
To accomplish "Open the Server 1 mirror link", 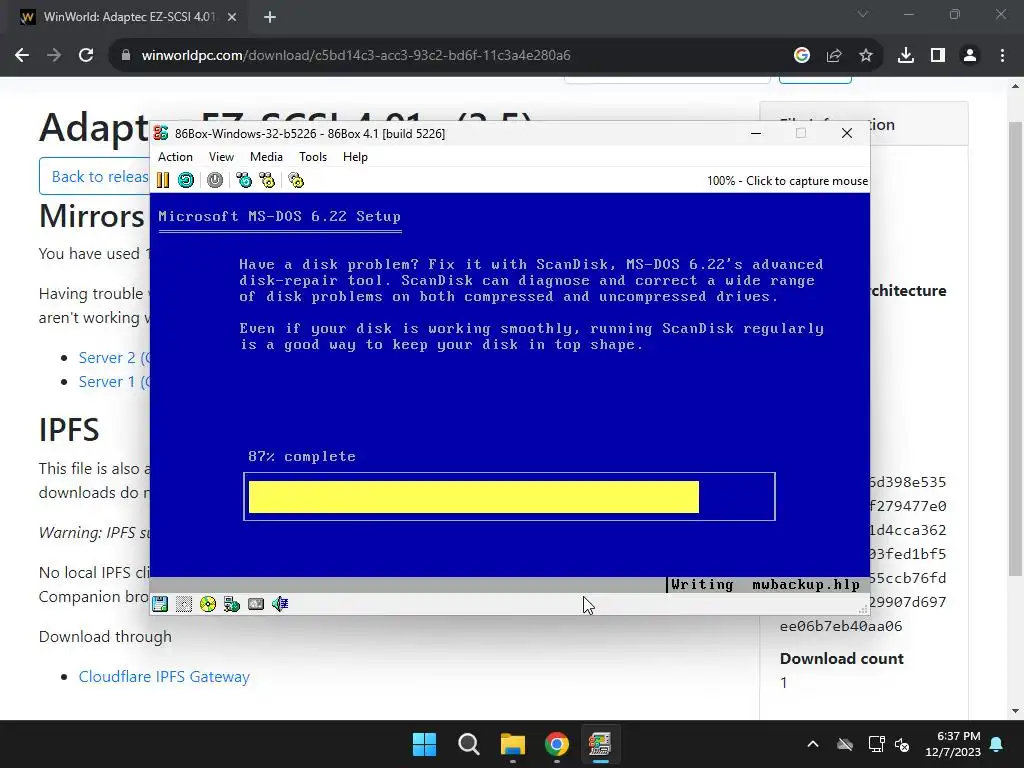I will click(114, 381).
